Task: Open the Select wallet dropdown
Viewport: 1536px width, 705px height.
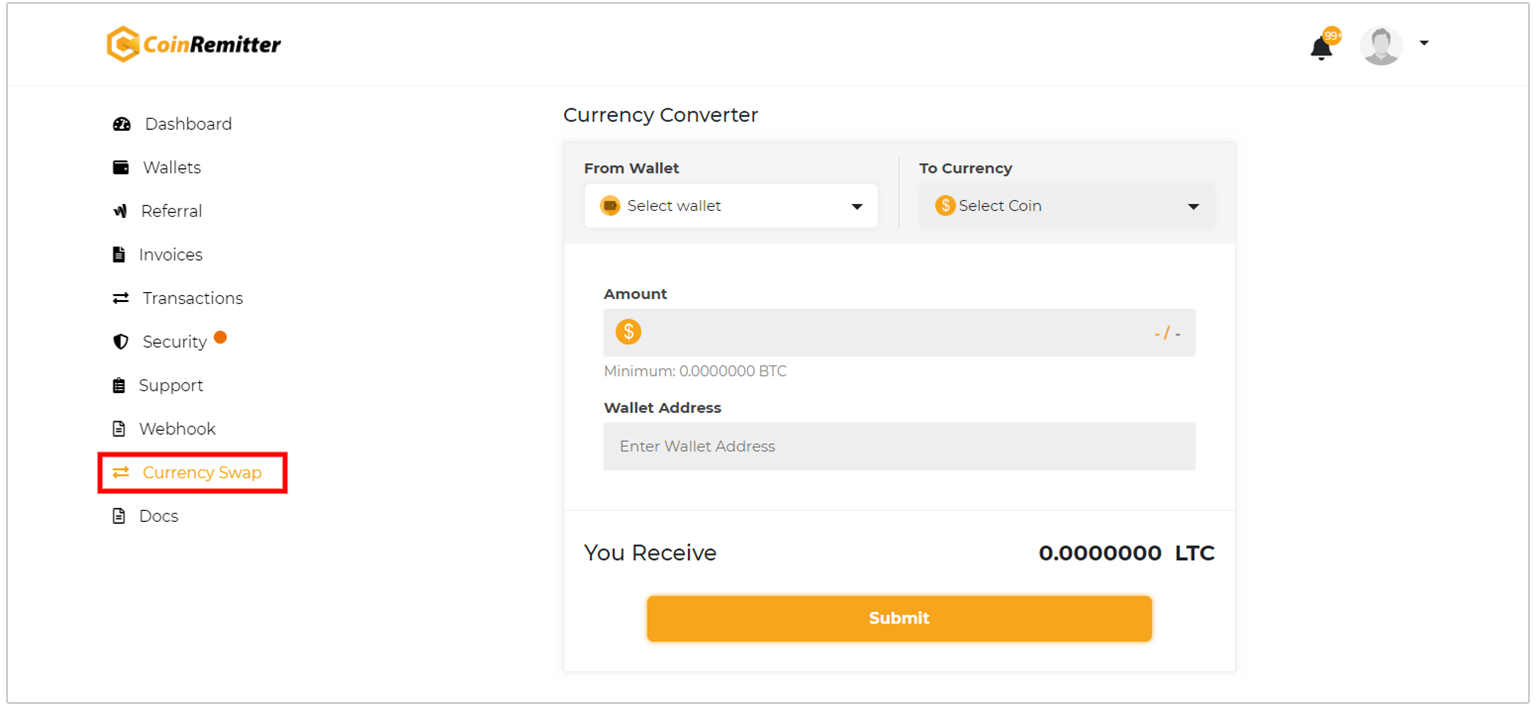Action: tap(731, 206)
